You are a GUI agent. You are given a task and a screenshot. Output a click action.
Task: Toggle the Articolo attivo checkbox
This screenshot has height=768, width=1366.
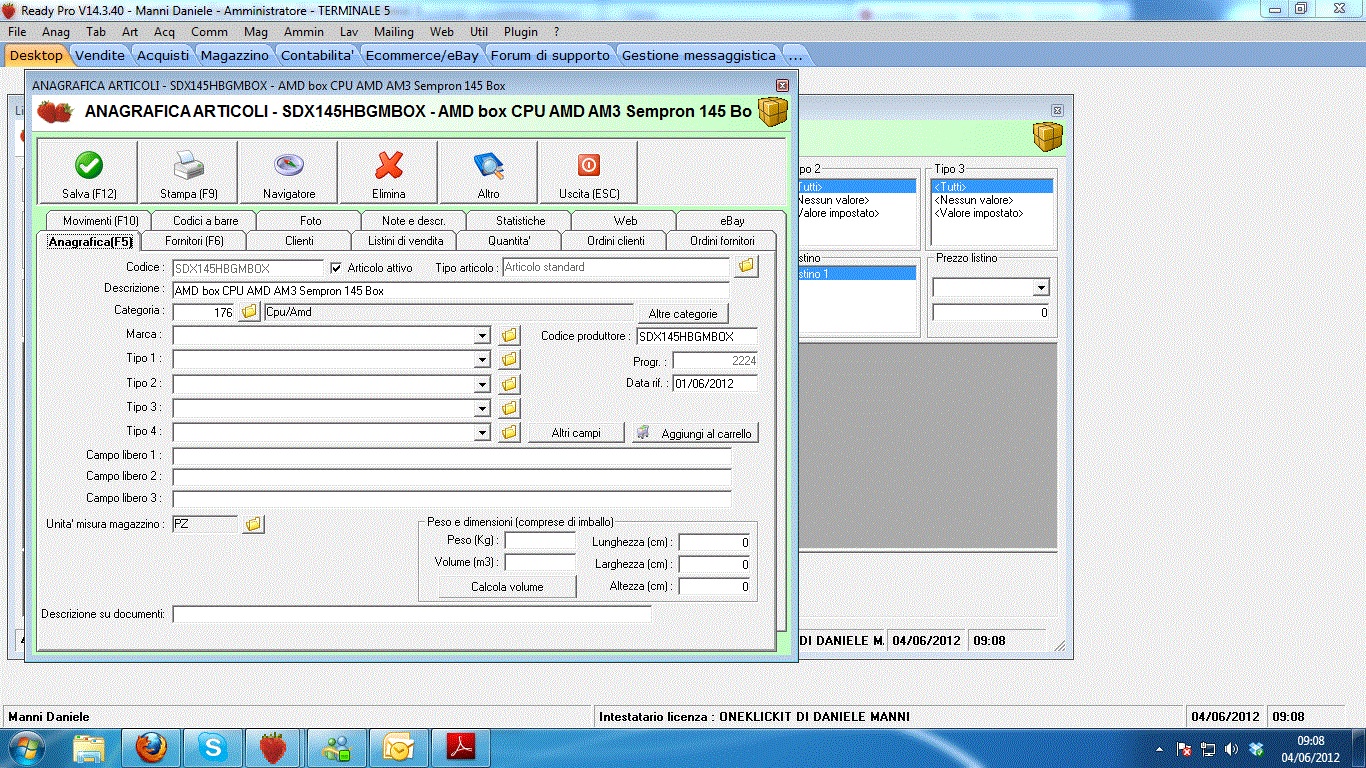click(336, 268)
